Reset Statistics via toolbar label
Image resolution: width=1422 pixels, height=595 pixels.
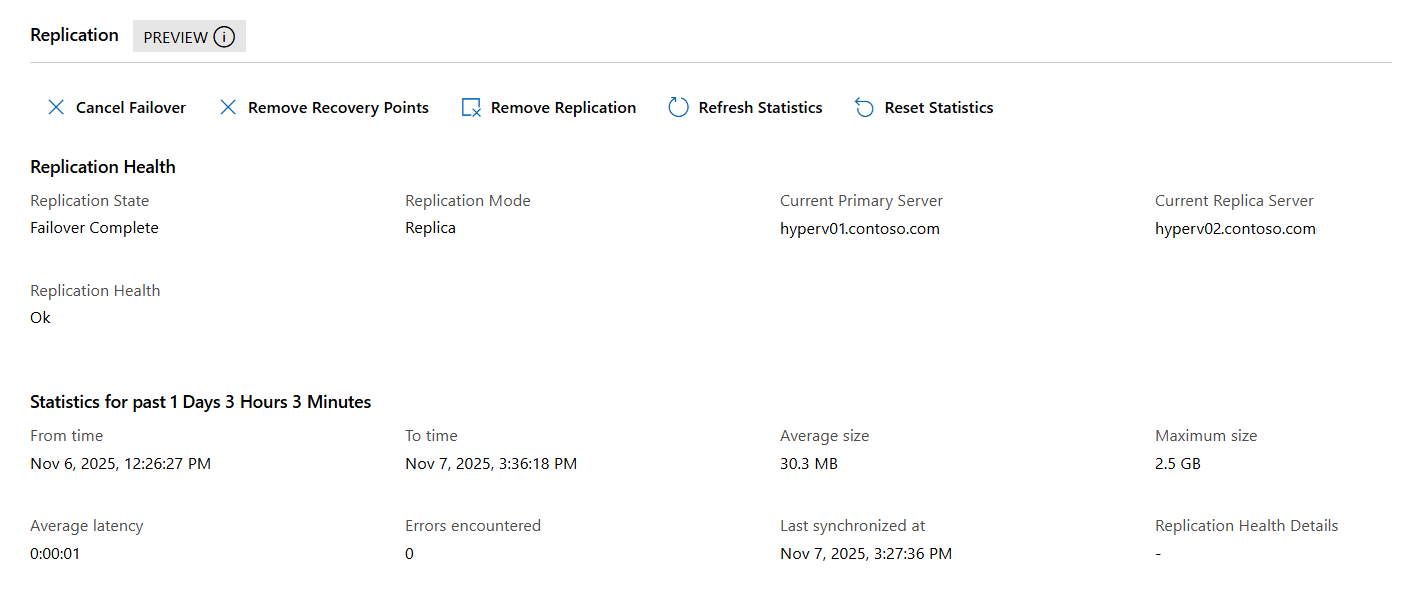point(939,107)
